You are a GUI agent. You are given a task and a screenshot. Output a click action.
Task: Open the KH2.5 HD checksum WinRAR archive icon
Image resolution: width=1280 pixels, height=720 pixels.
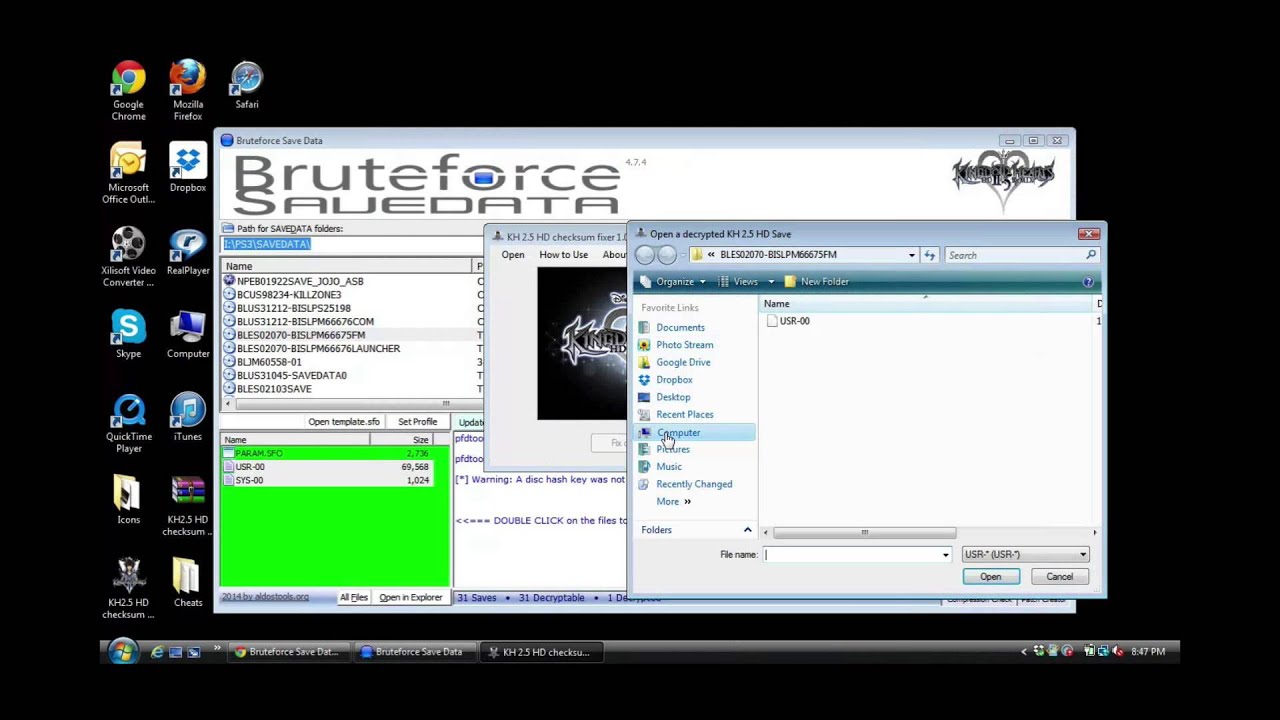188,506
